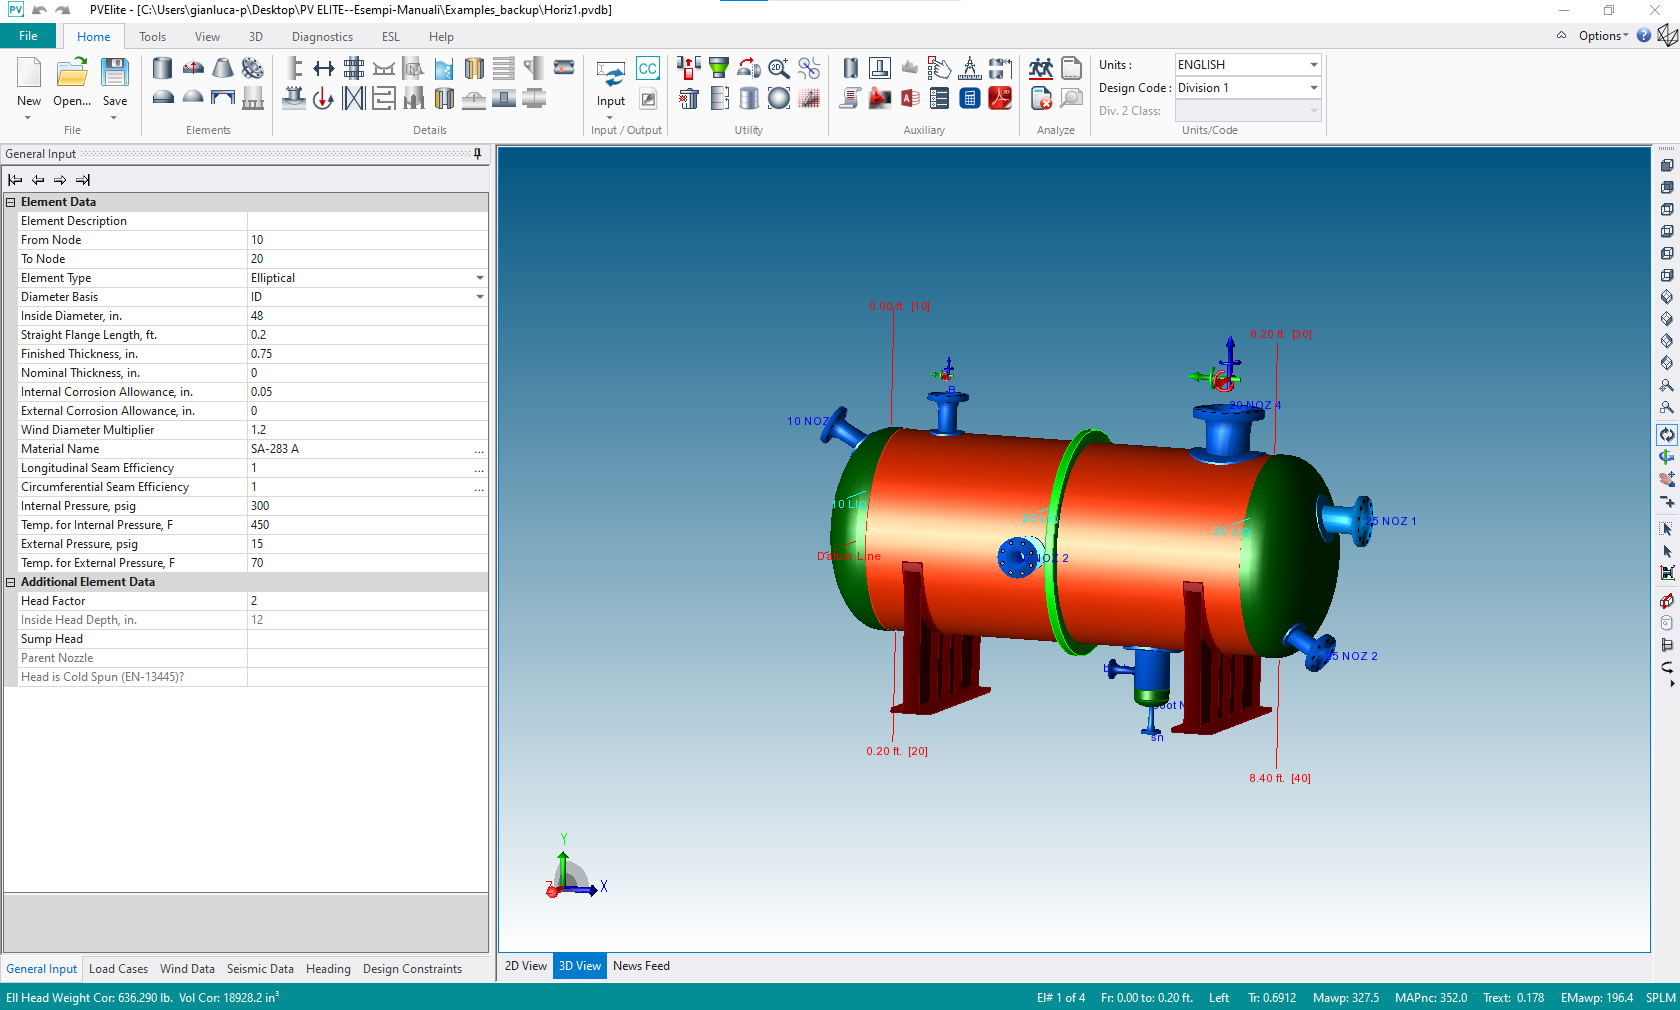Screen dimensions: 1680x1010
Task: Add a liquid detail to the element
Action: (x=444, y=68)
